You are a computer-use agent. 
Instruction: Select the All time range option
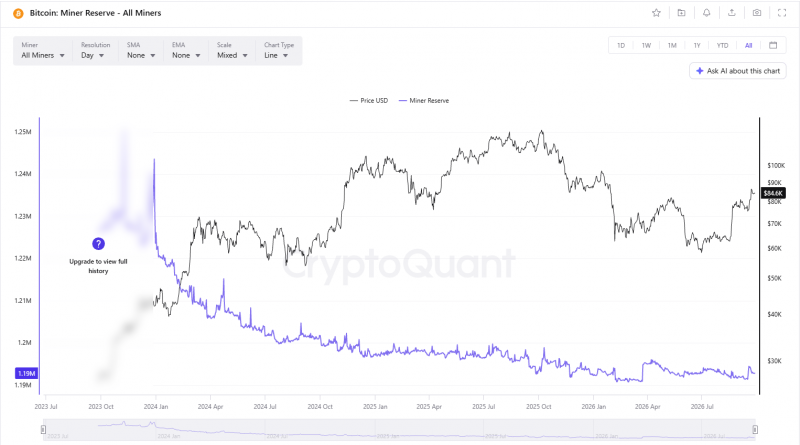tap(748, 45)
